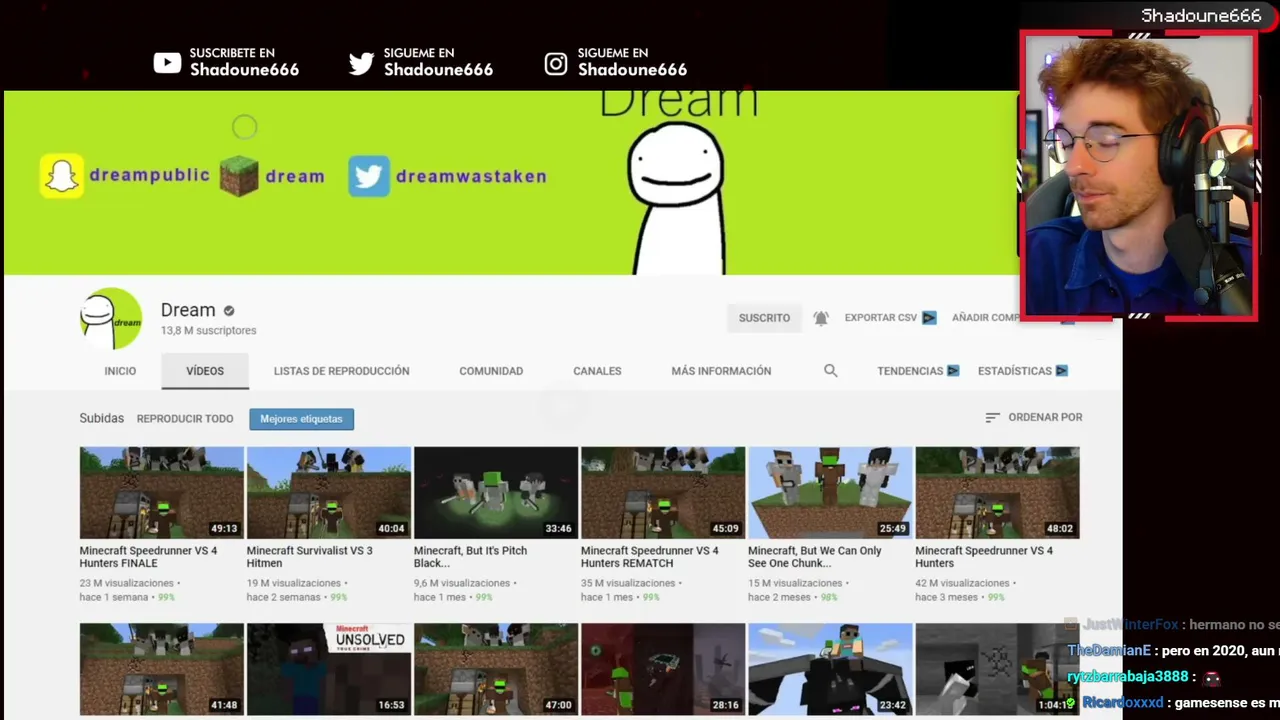This screenshot has height=720, width=1280.
Task: Click the '35 M visualizaciones' text
Action: coord(628,583)
